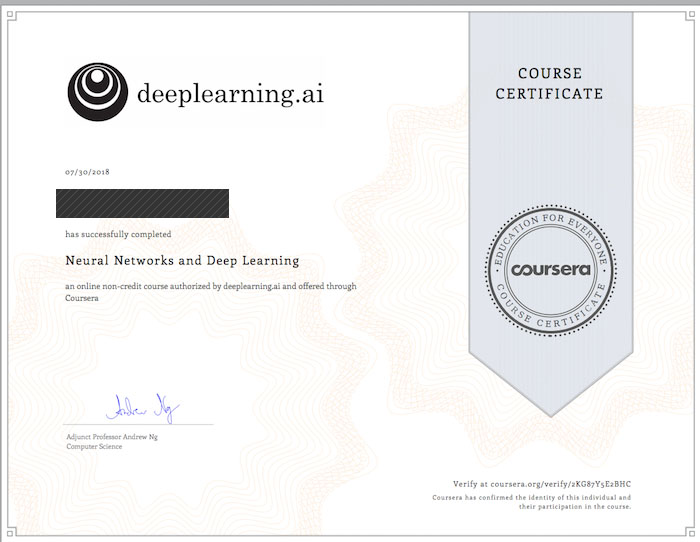This screenshot has width=700, height=542.
Task: Click the 'an online non-credit course authorized' line
Action: tap(211, 286)
